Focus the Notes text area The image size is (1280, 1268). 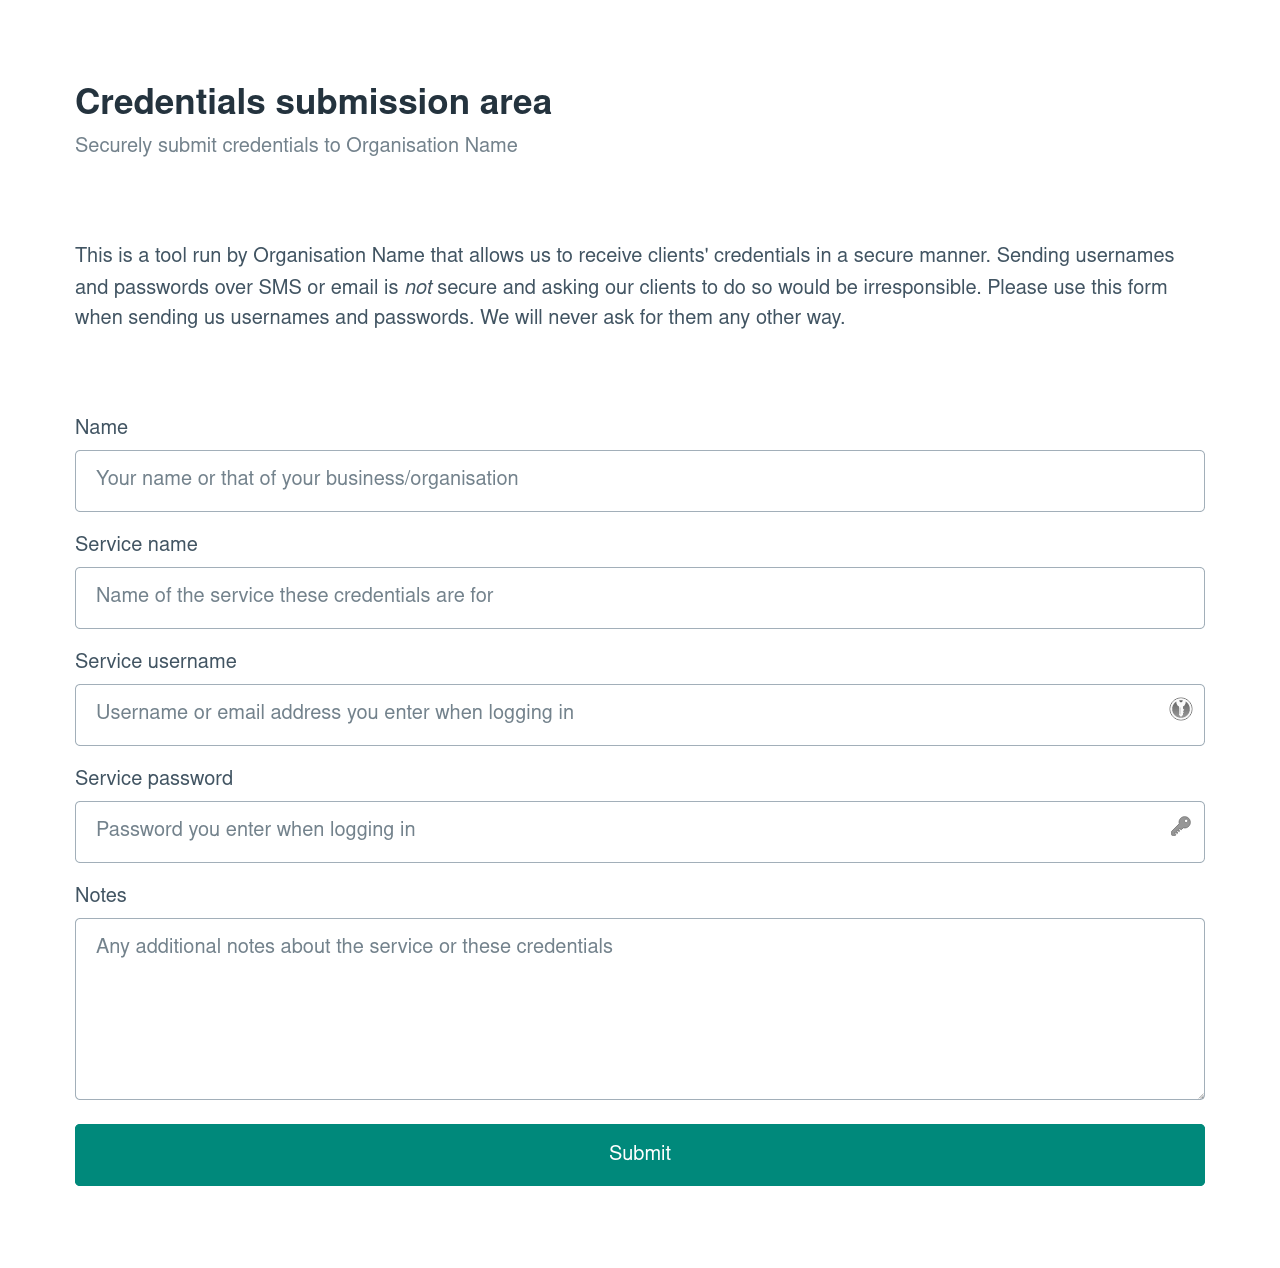(640, 1010)
